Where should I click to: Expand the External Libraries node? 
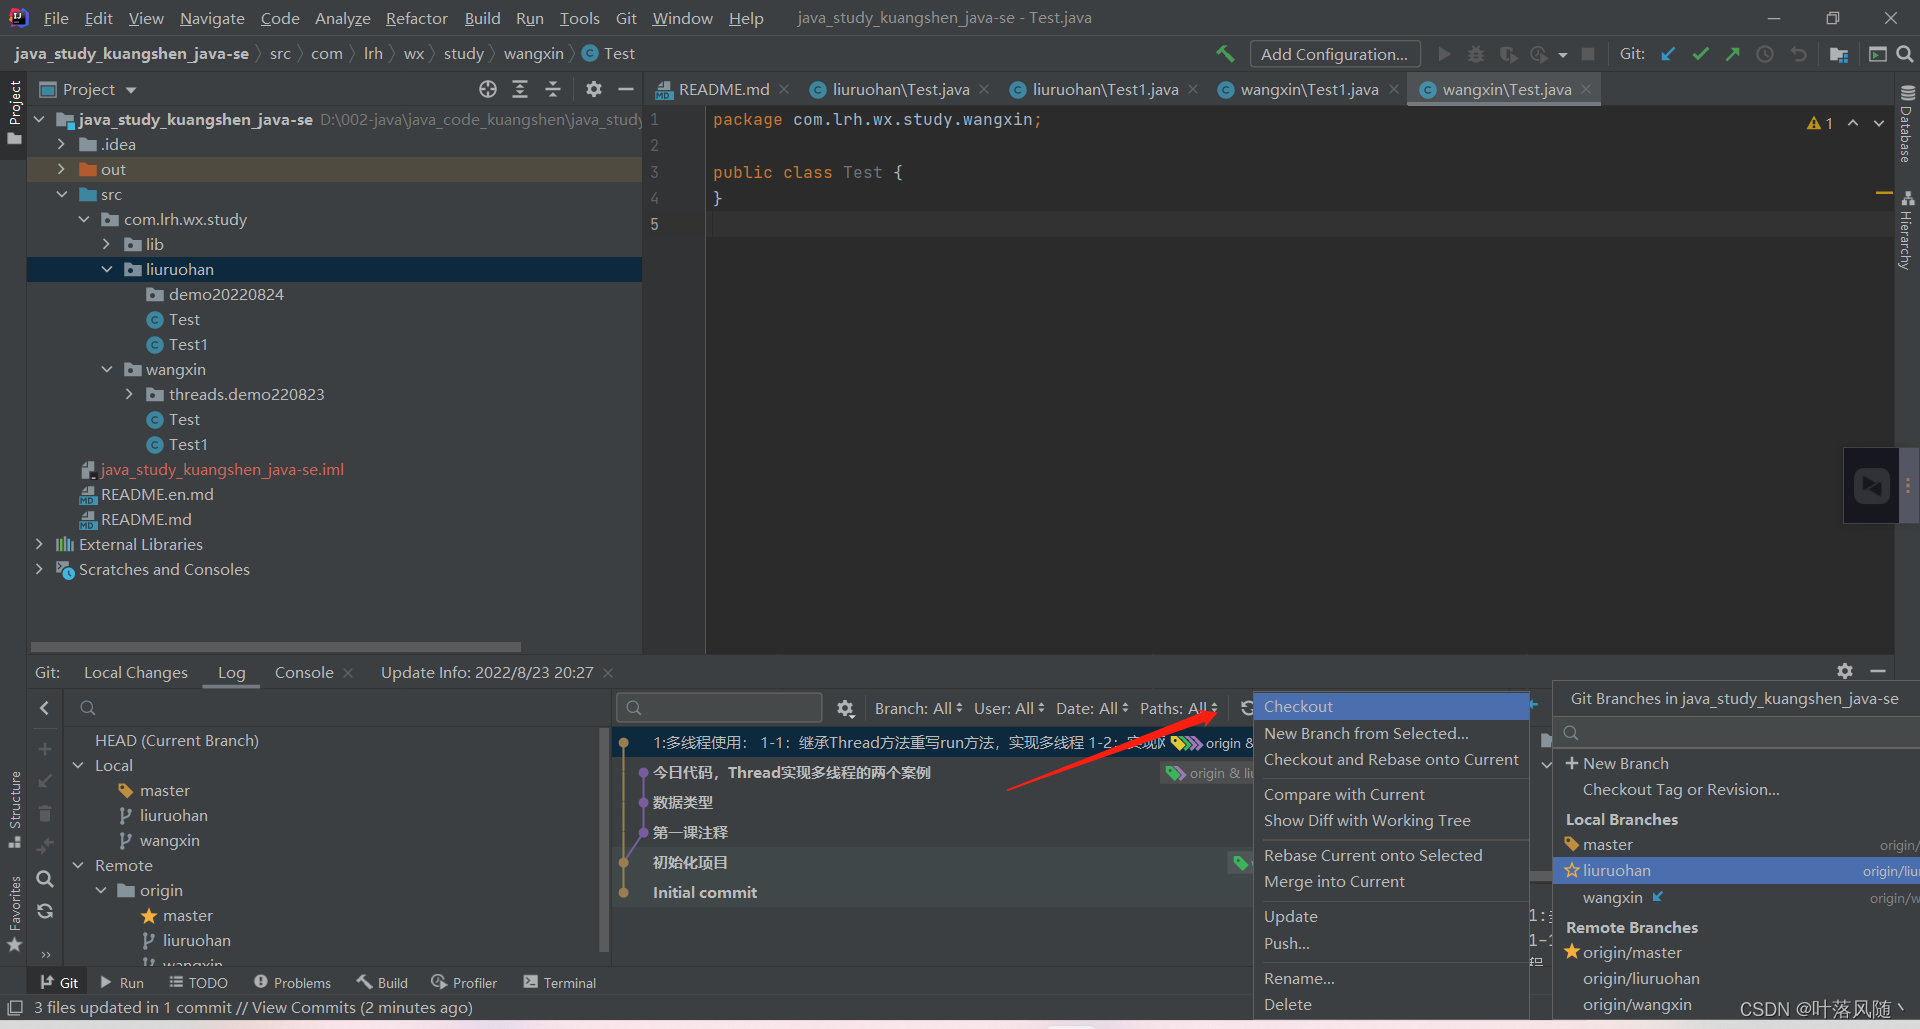tap(39, 544)
